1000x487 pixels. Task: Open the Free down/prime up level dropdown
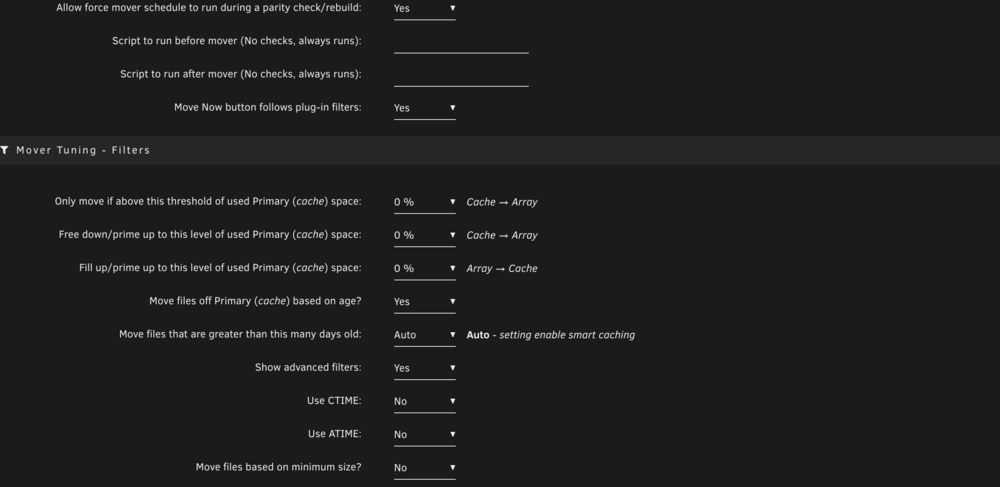(425, 236)
